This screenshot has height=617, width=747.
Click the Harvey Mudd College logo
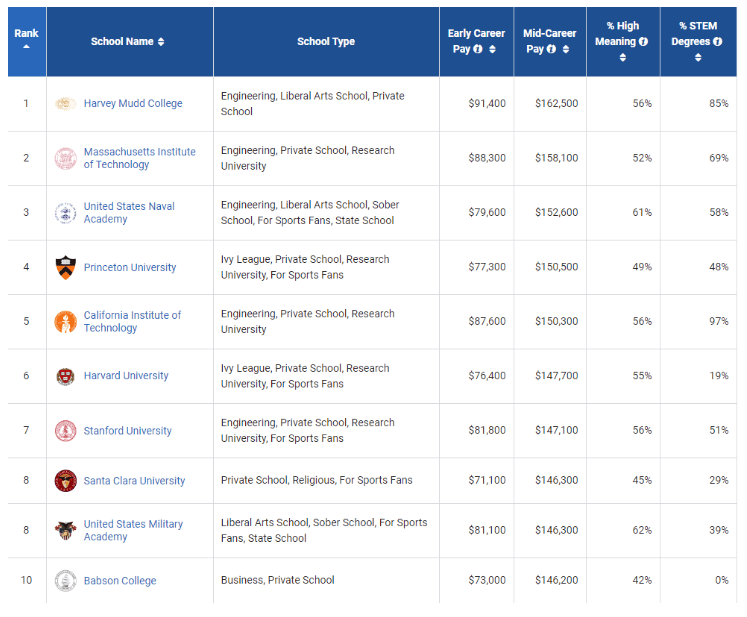click(65, 104)
